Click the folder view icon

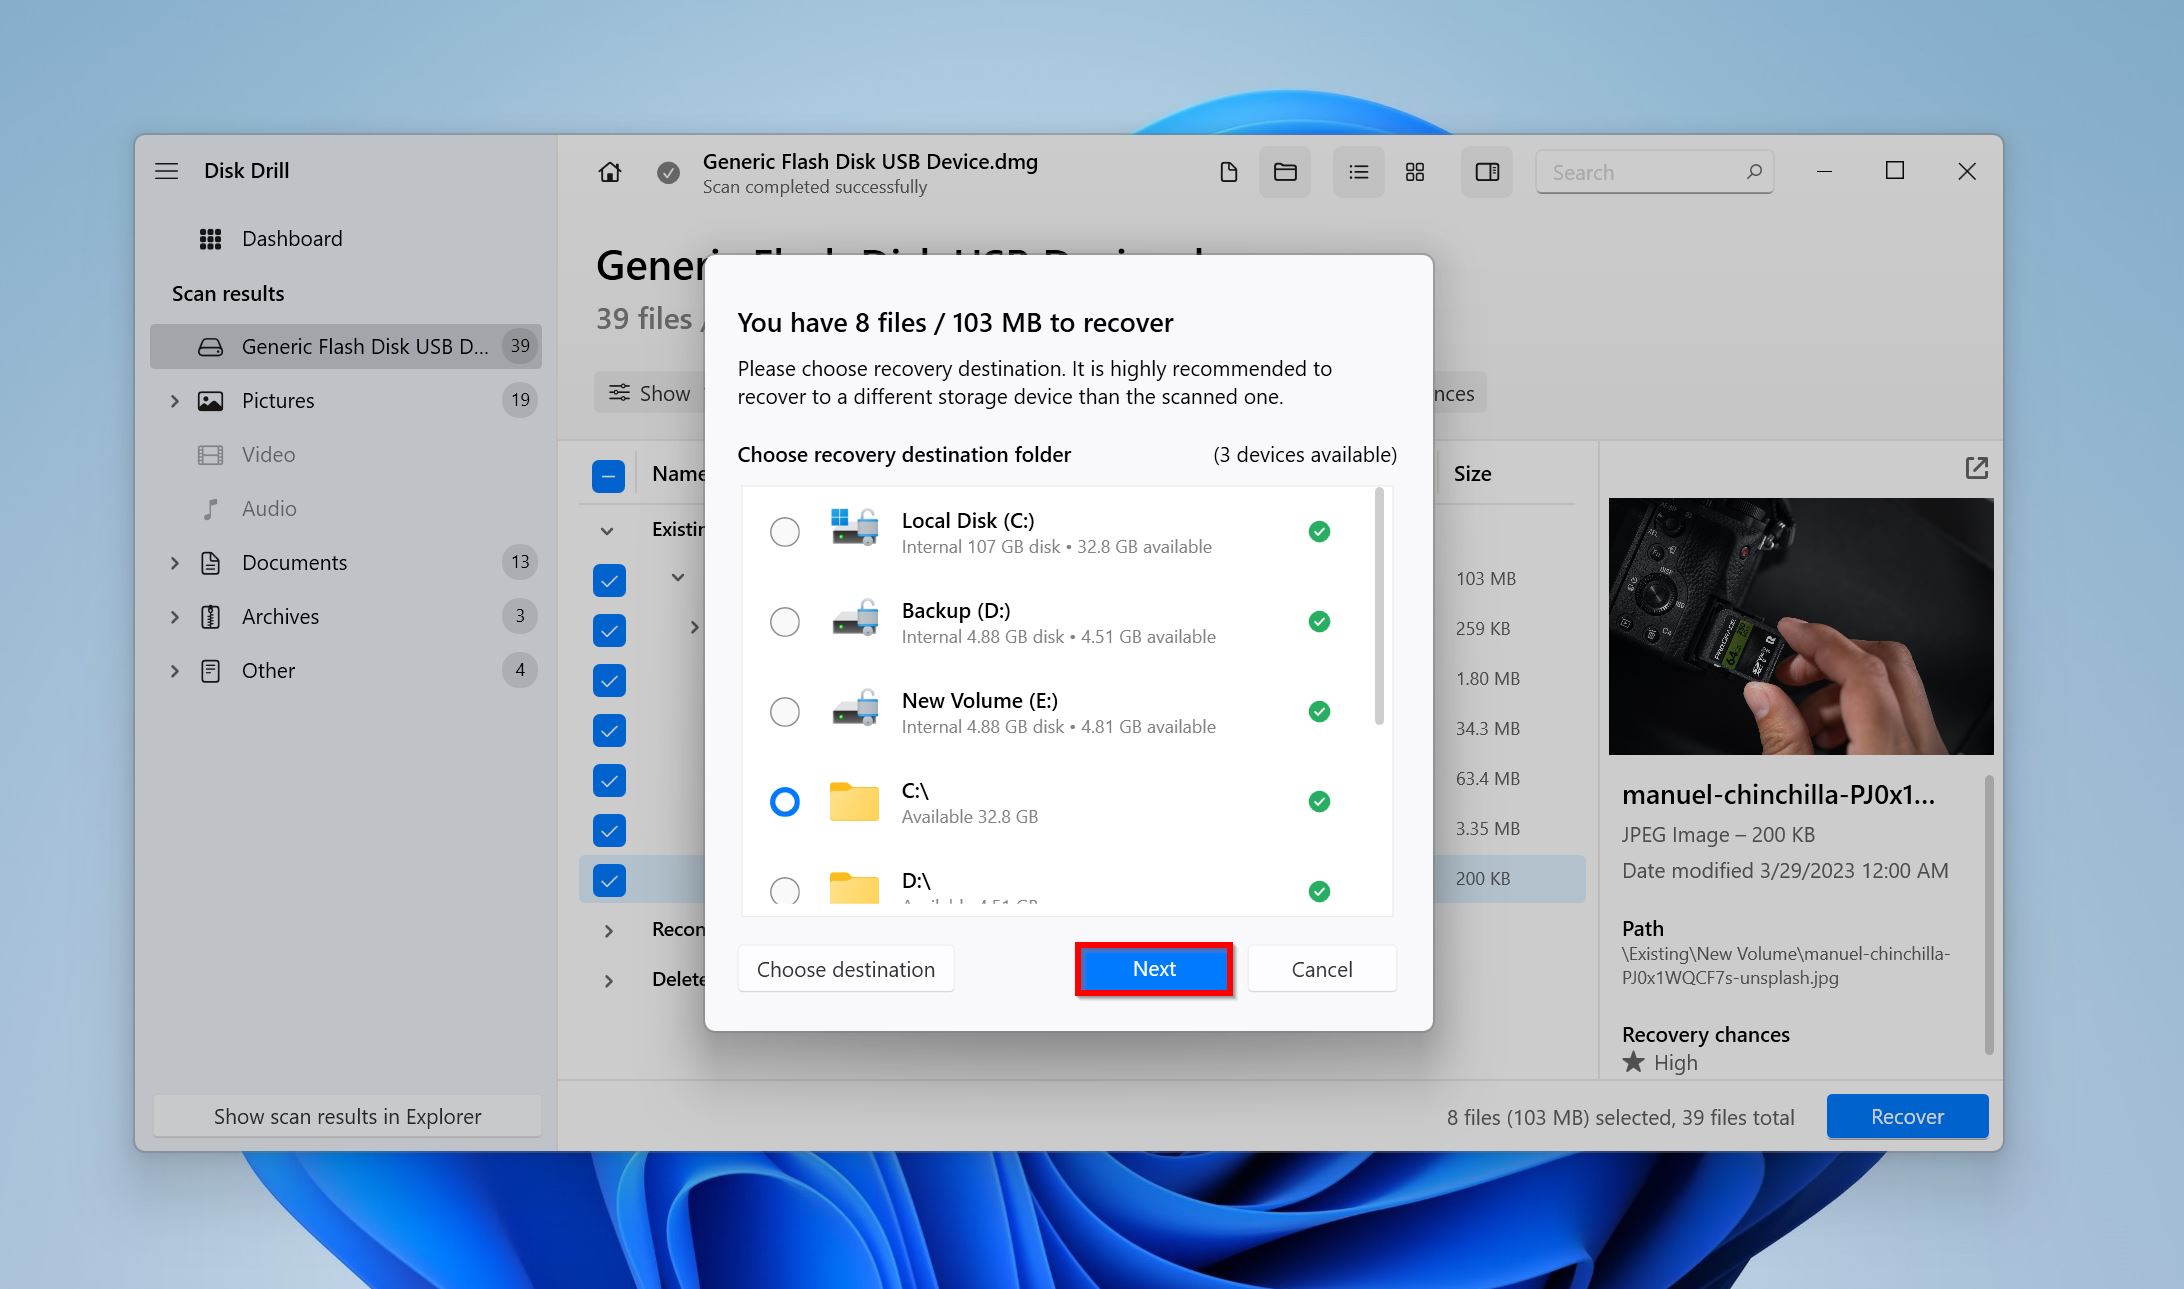(1285, 170)
